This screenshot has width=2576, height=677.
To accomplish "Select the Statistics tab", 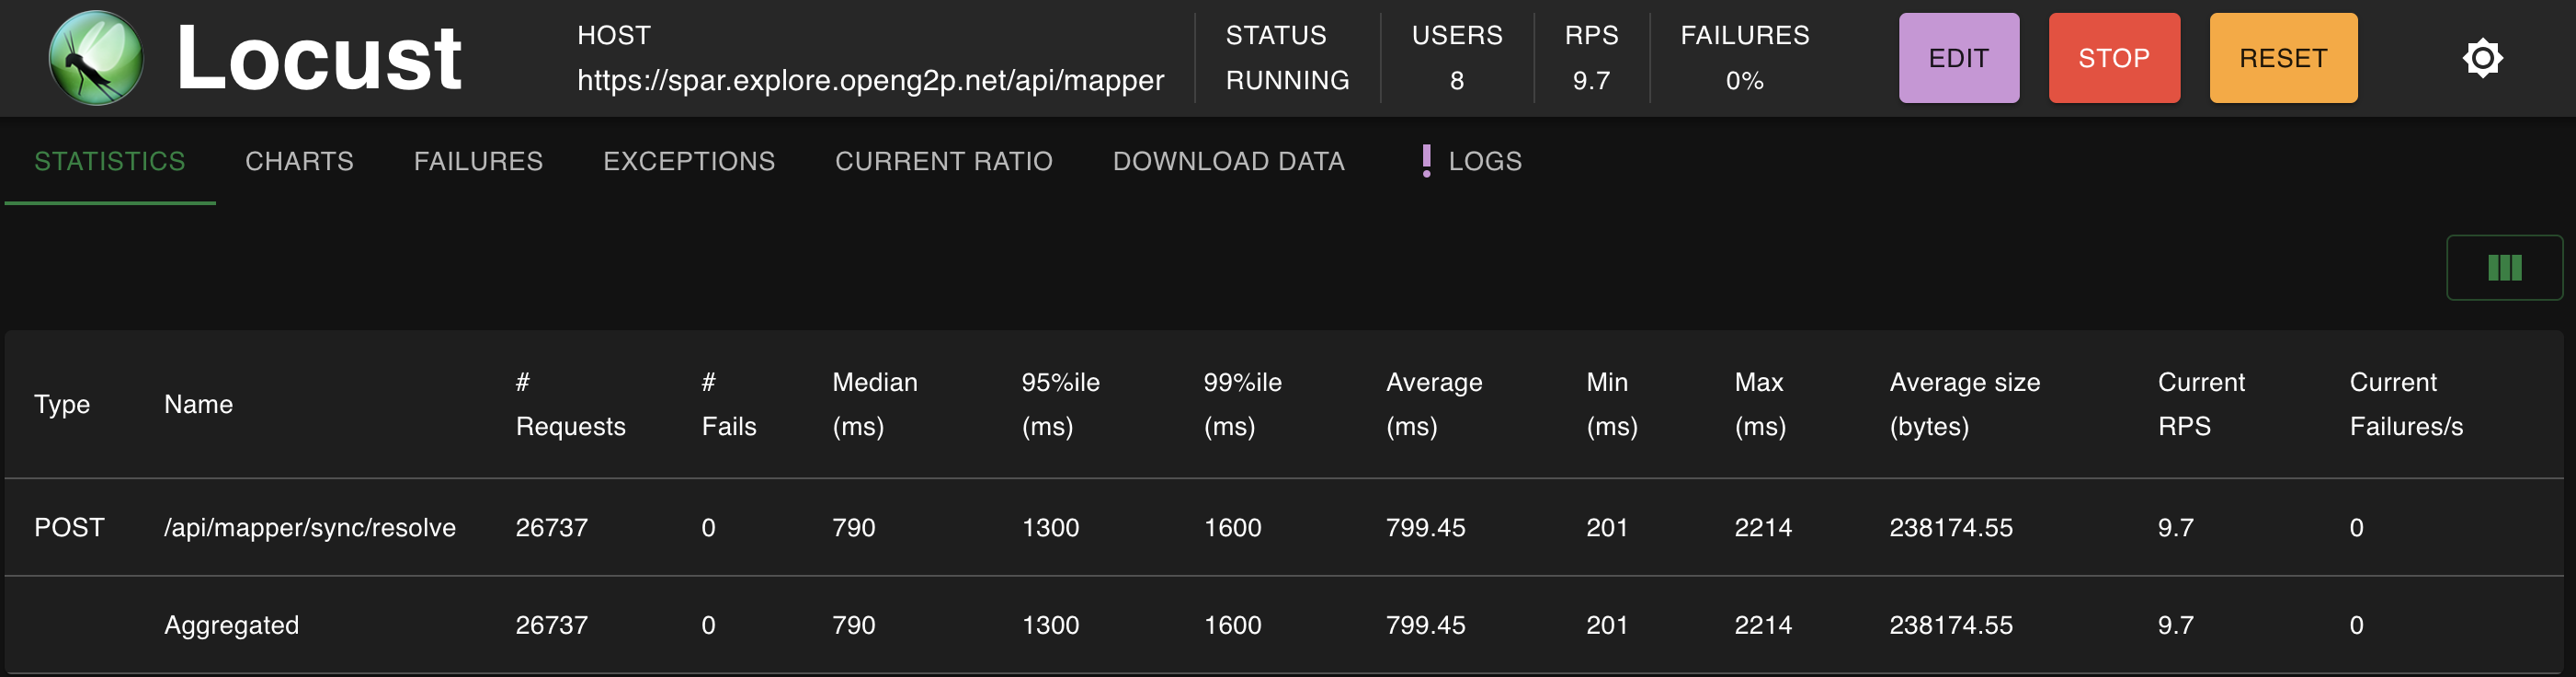I will 110,161.
